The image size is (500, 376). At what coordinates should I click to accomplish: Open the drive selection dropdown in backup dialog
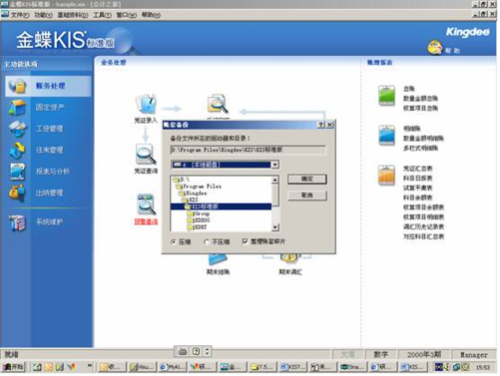coord(275,165)
